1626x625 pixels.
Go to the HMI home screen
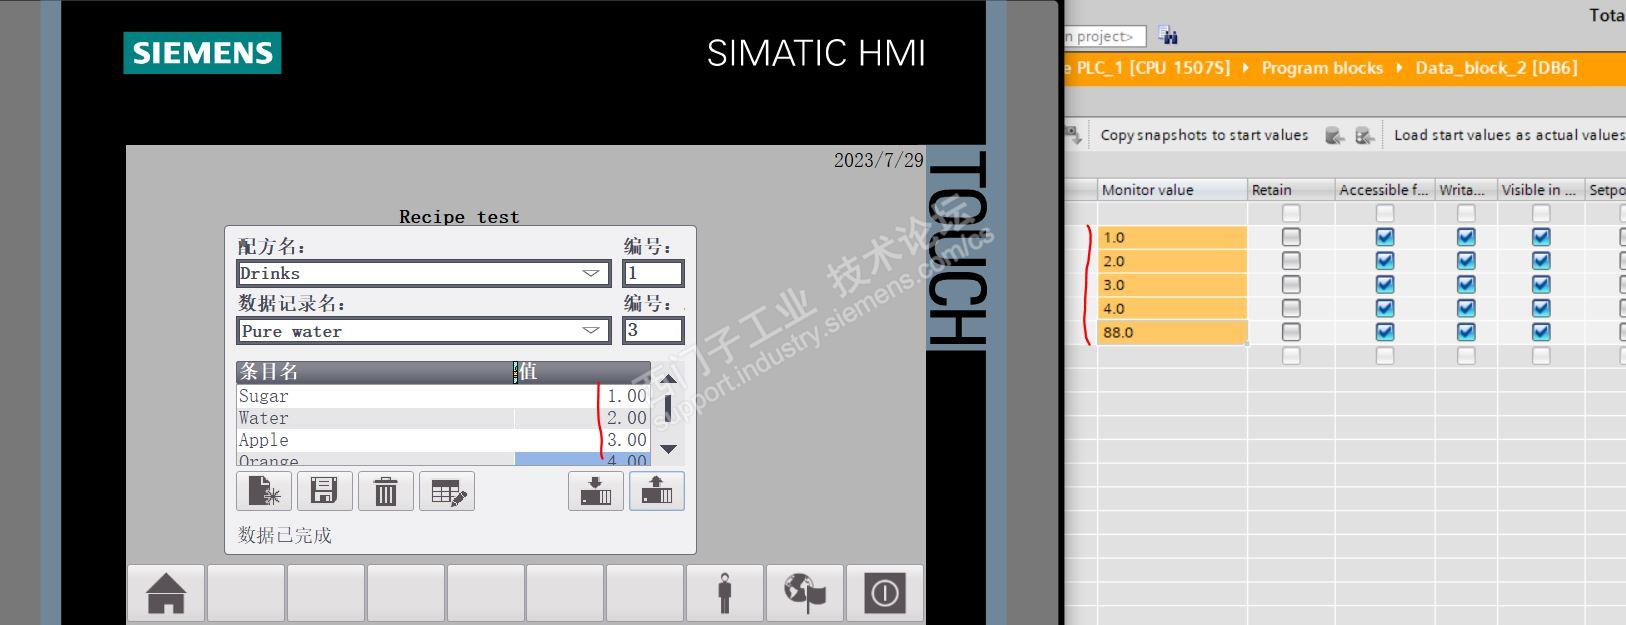[x=166, y=593]
